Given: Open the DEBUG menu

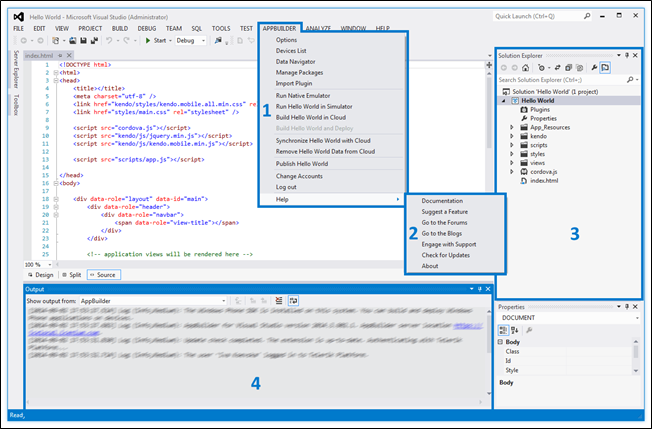Looking at the screenshot, I should [147, 28].
